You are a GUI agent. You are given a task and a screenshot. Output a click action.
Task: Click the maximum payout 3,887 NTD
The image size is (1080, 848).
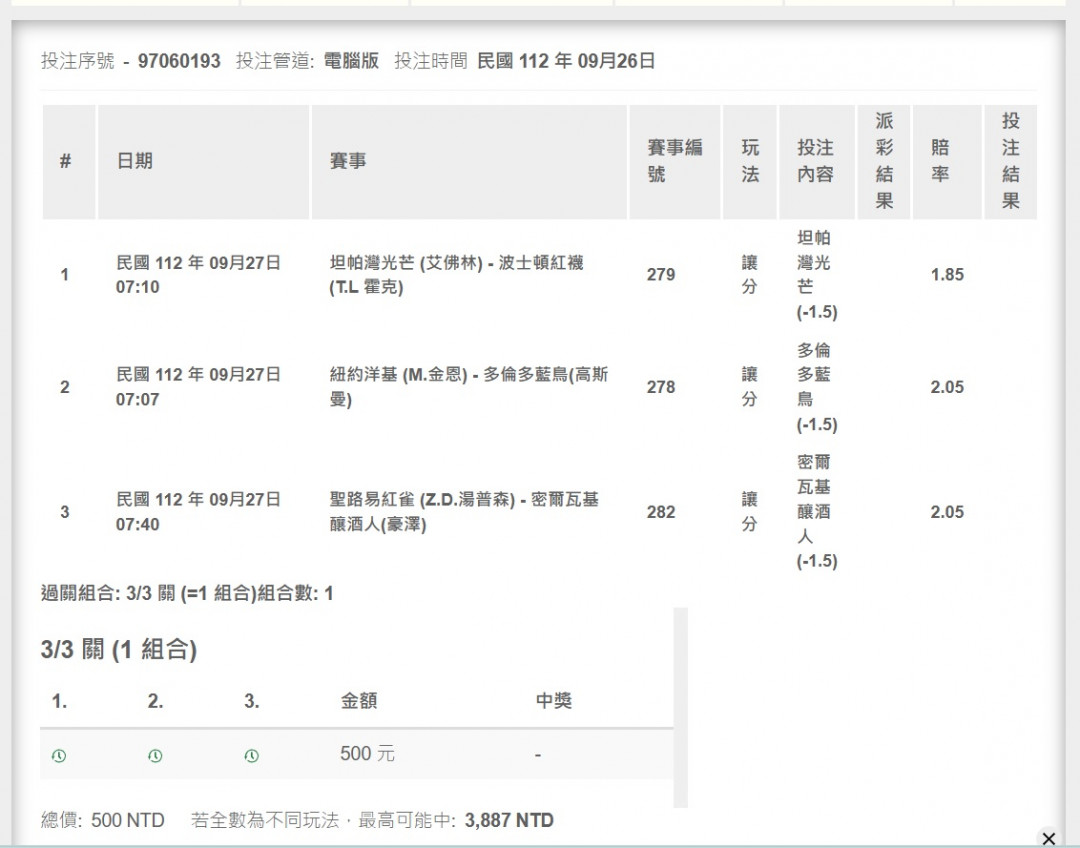[509, 820]
